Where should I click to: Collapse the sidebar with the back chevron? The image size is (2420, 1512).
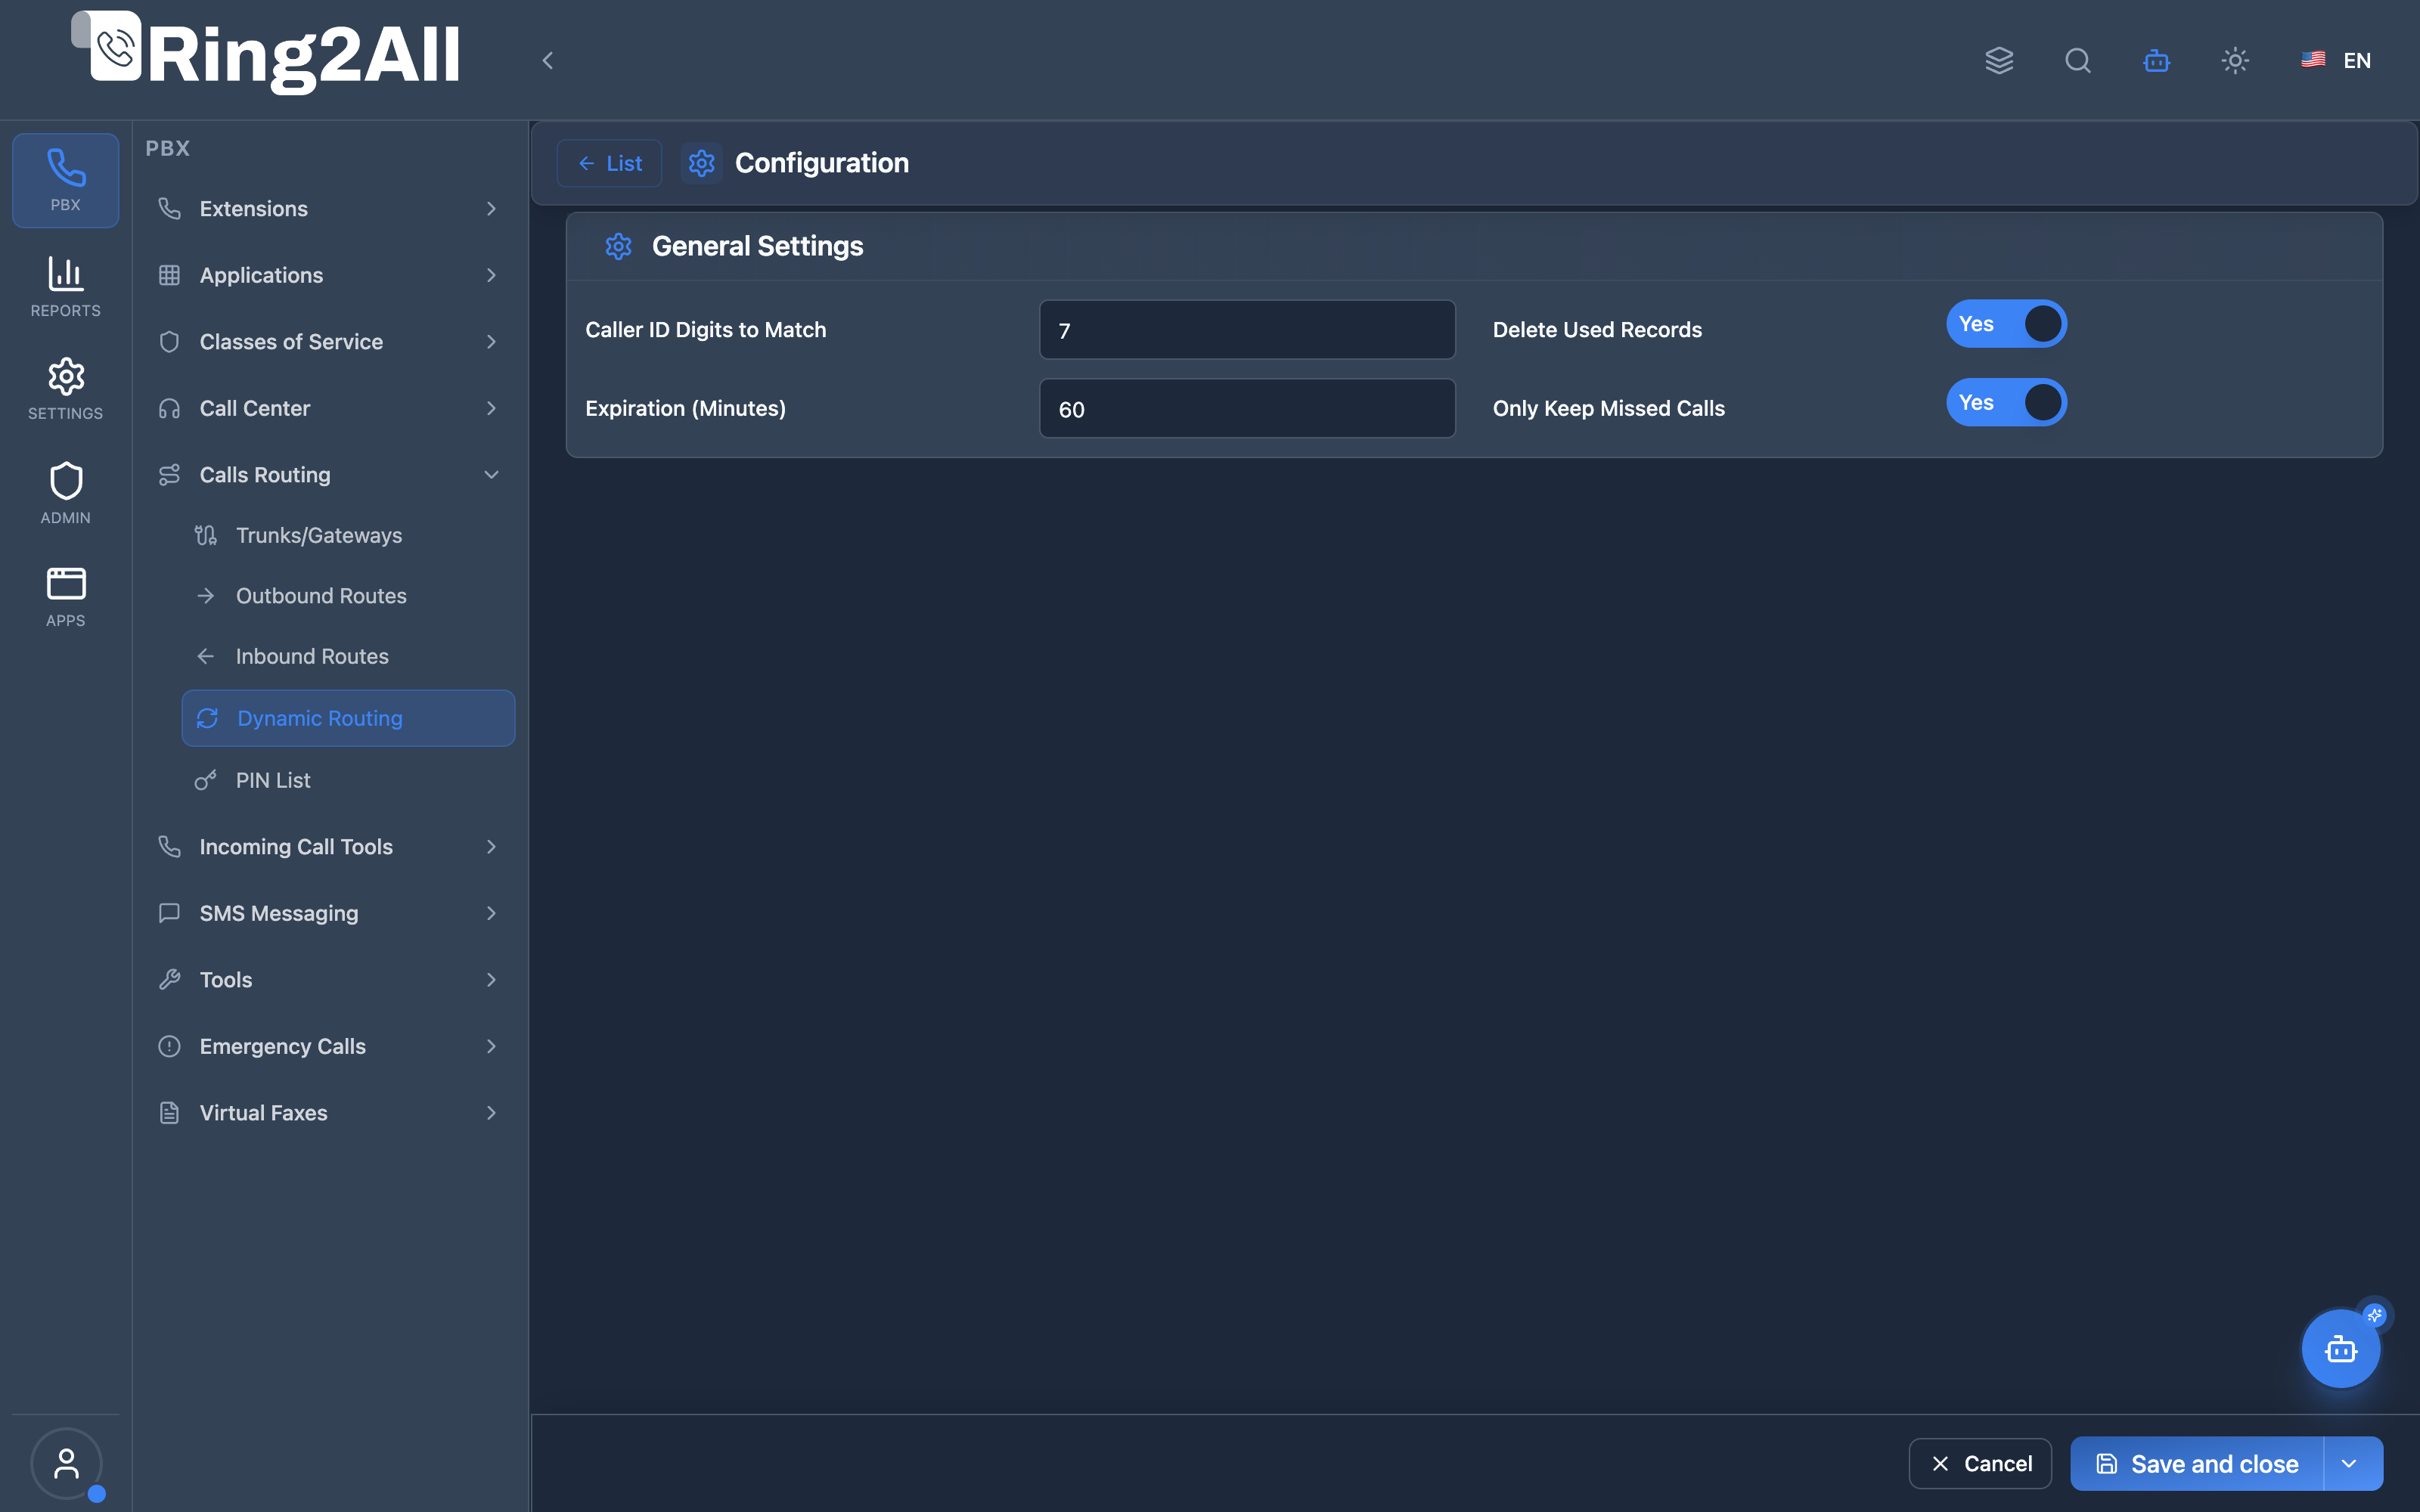coord(547,61)
